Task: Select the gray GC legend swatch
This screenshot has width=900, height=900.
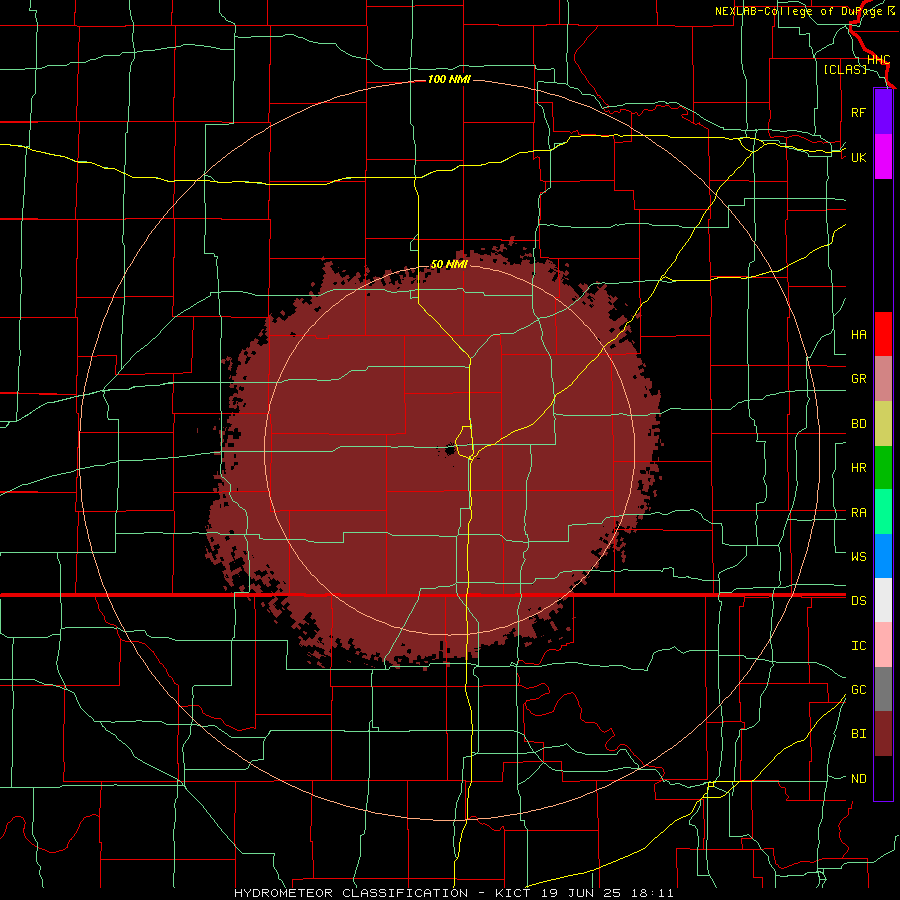Action: tap(883, 689)
